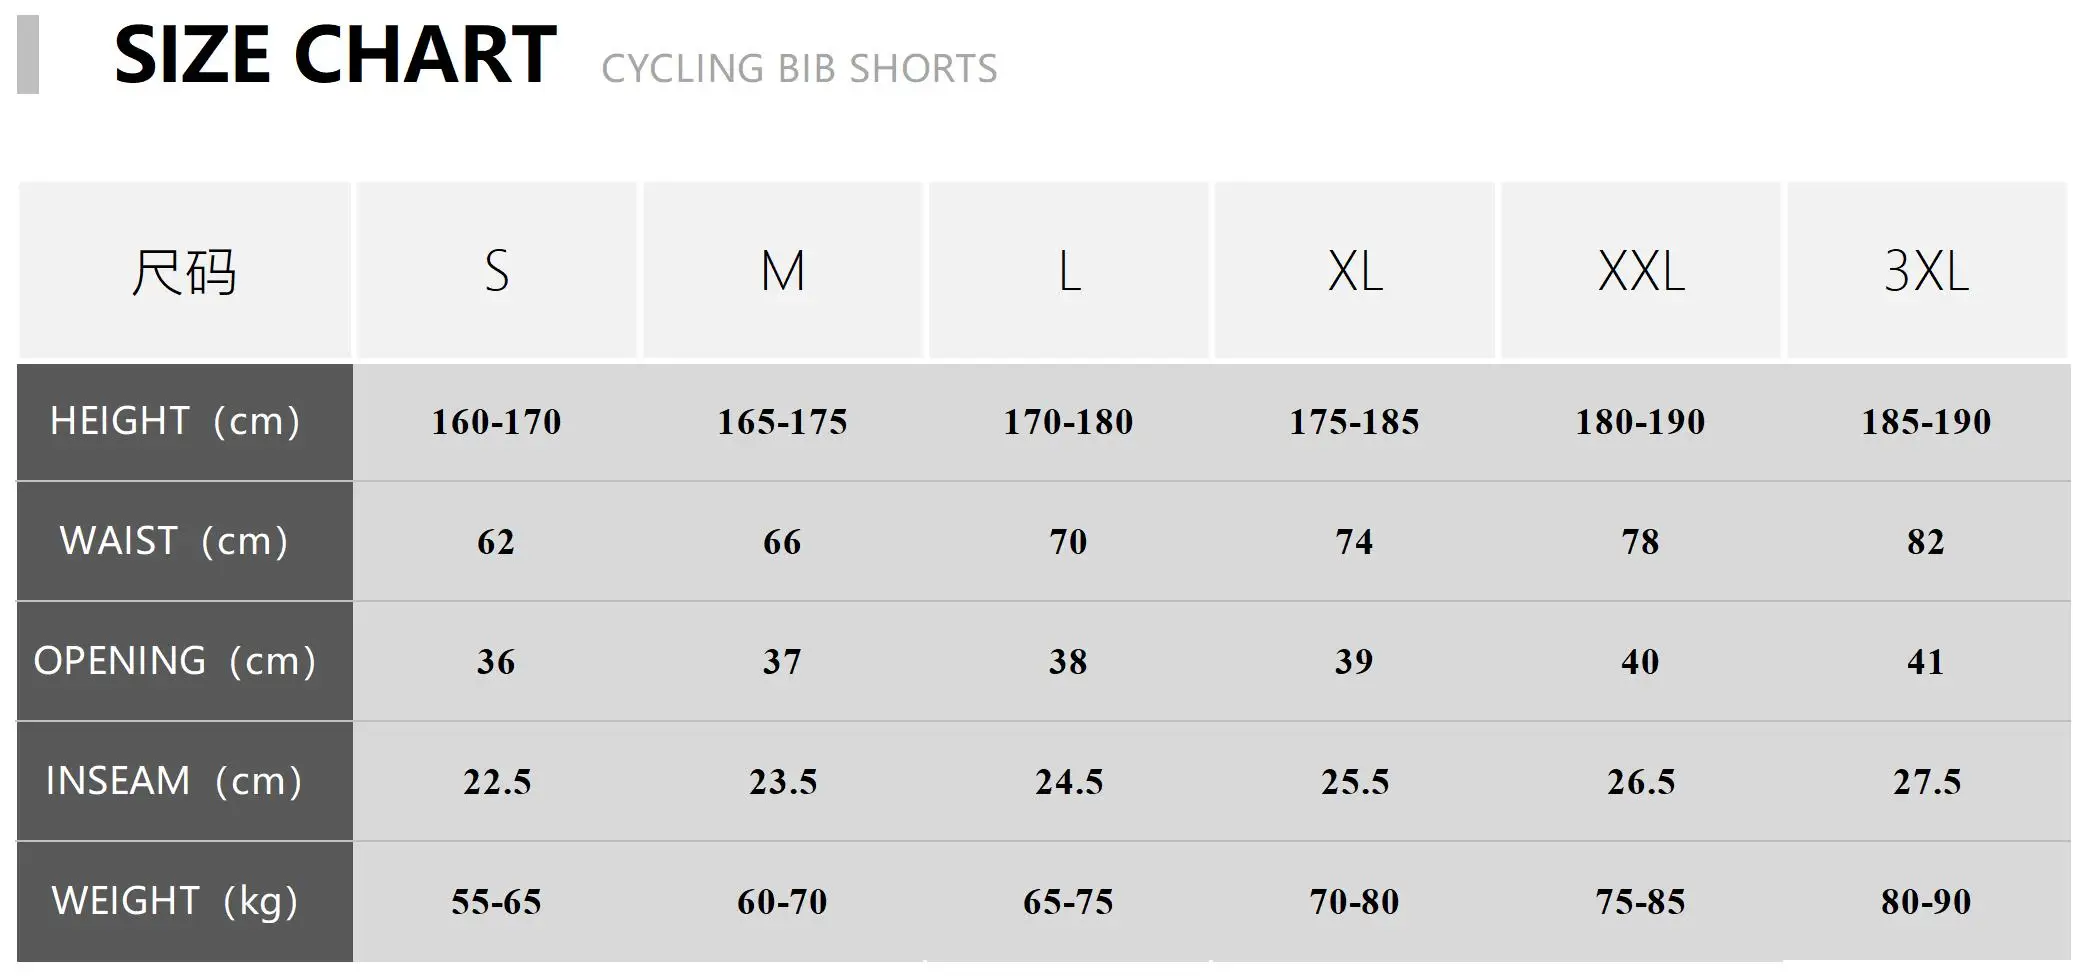Click the SIZE CHART heading
2086x977 pixels.
point(335,55)
